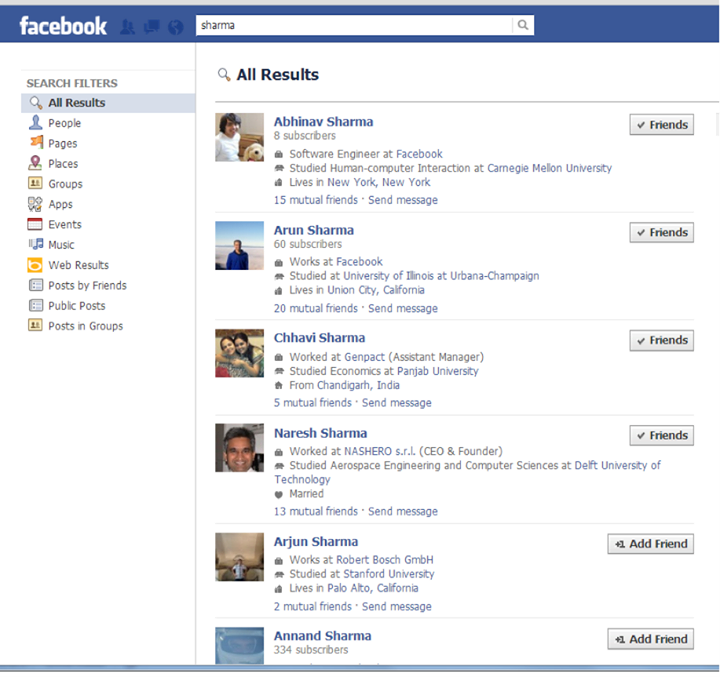Send message to Arun Sharma
This screenshot has height=677, width=720.
403,309
